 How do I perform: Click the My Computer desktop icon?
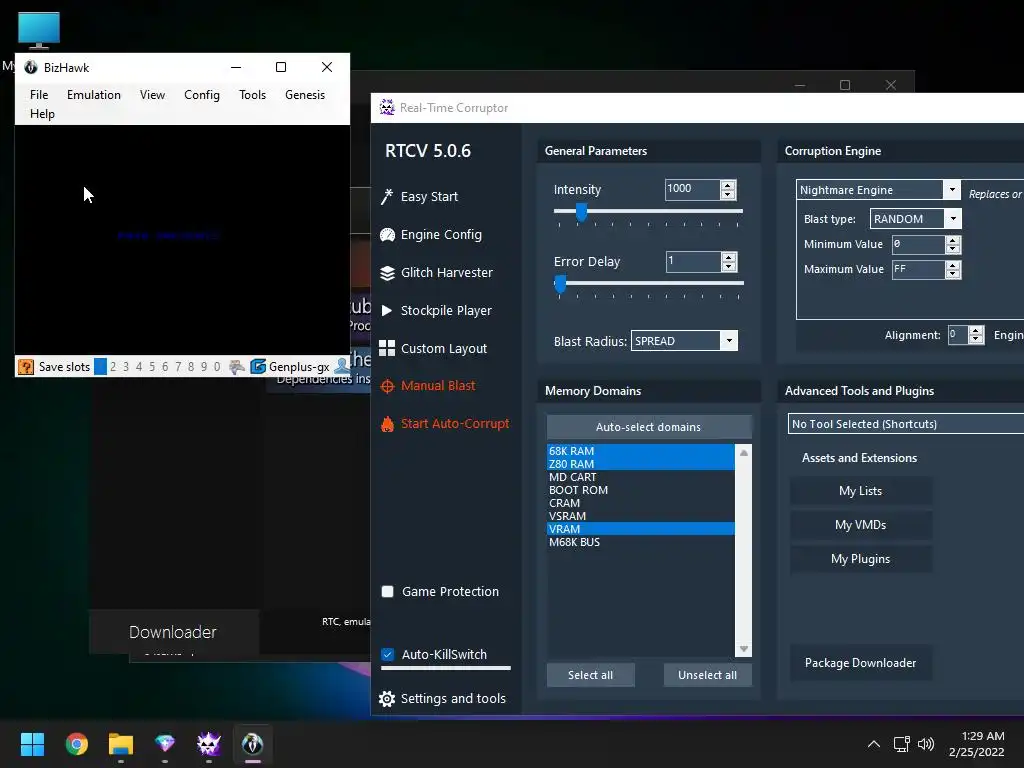pyautogui.click(x=39, y=31)
